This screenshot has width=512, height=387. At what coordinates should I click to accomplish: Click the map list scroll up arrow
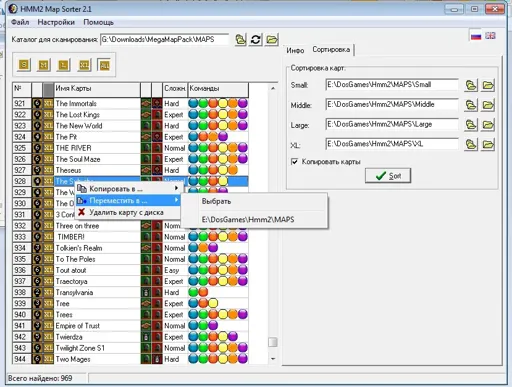pos(273,88)
